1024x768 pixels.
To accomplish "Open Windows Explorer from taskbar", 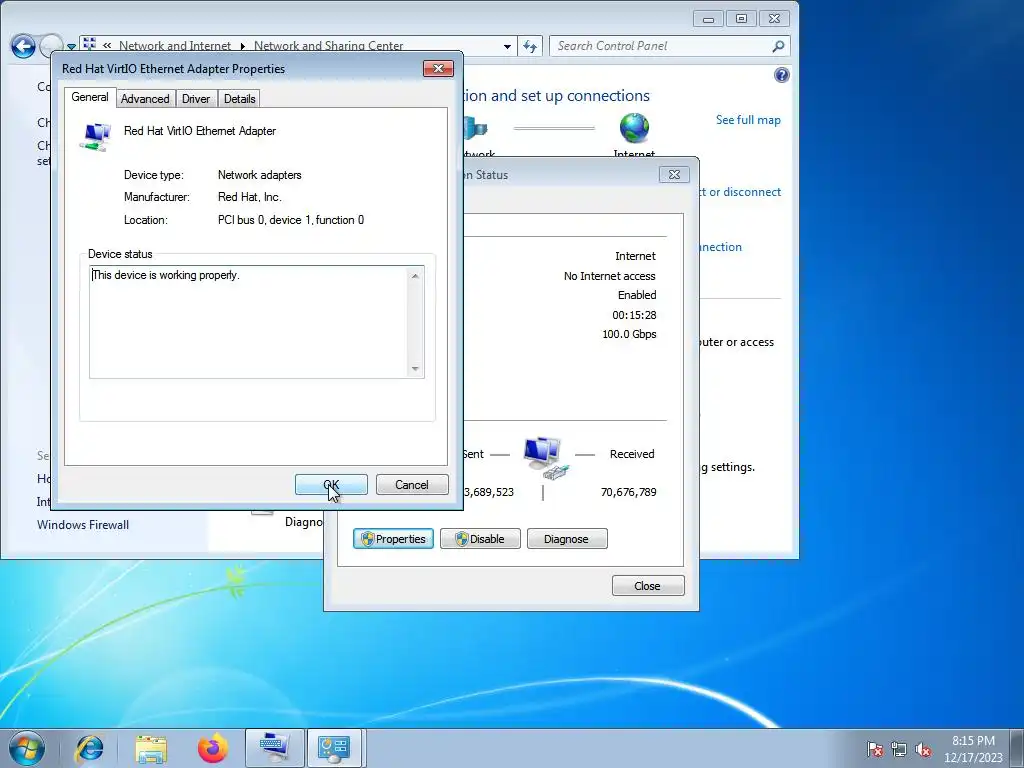I will pyautogui.click(x=151, y=748).
